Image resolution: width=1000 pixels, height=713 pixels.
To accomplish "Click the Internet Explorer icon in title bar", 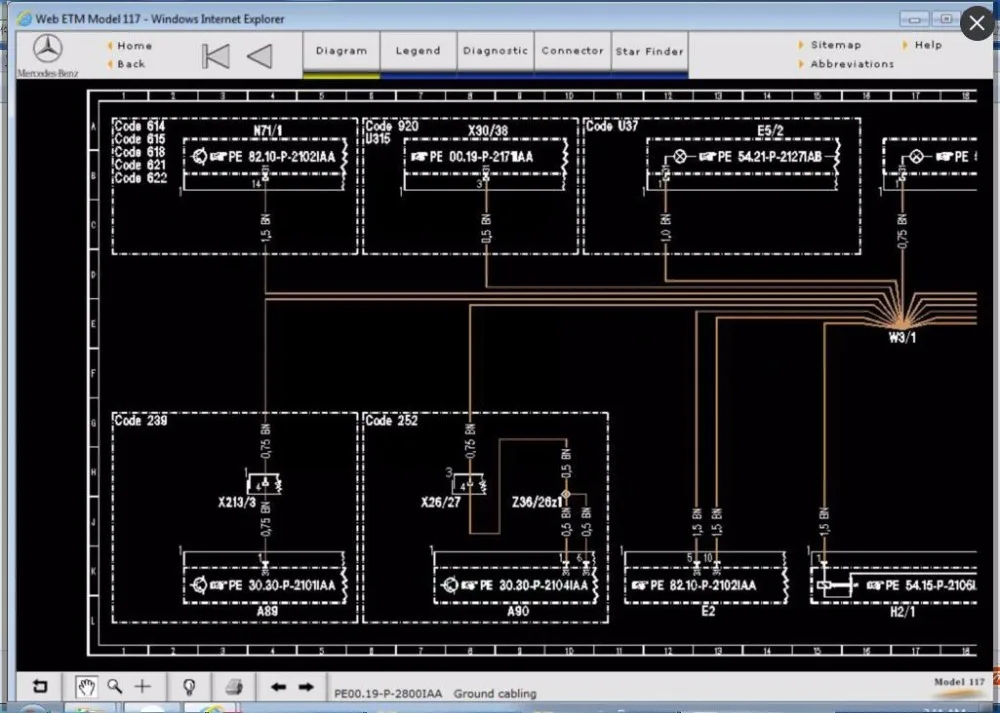I will 24,19.
